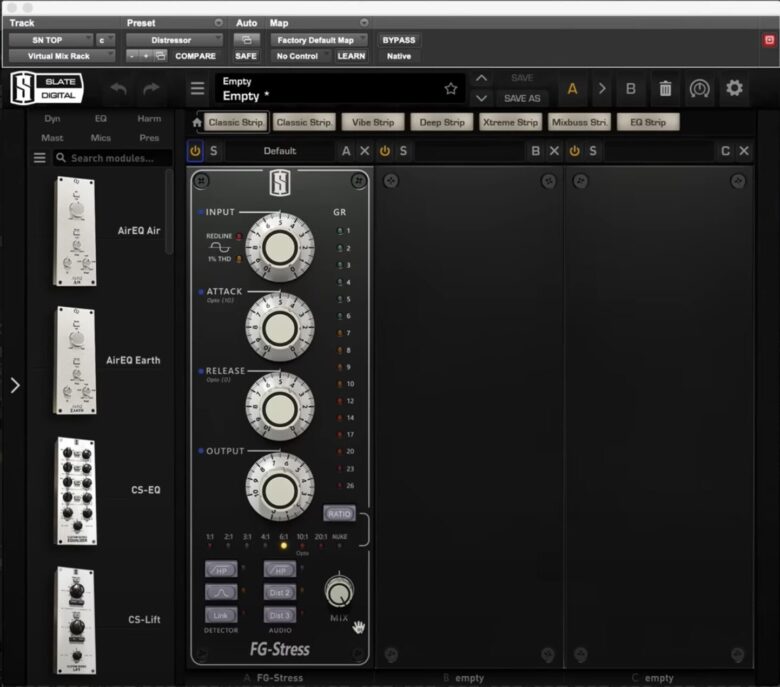780x687 pixels.
Task: Open the Distressor preset dropdown
Action: point(174,40)
